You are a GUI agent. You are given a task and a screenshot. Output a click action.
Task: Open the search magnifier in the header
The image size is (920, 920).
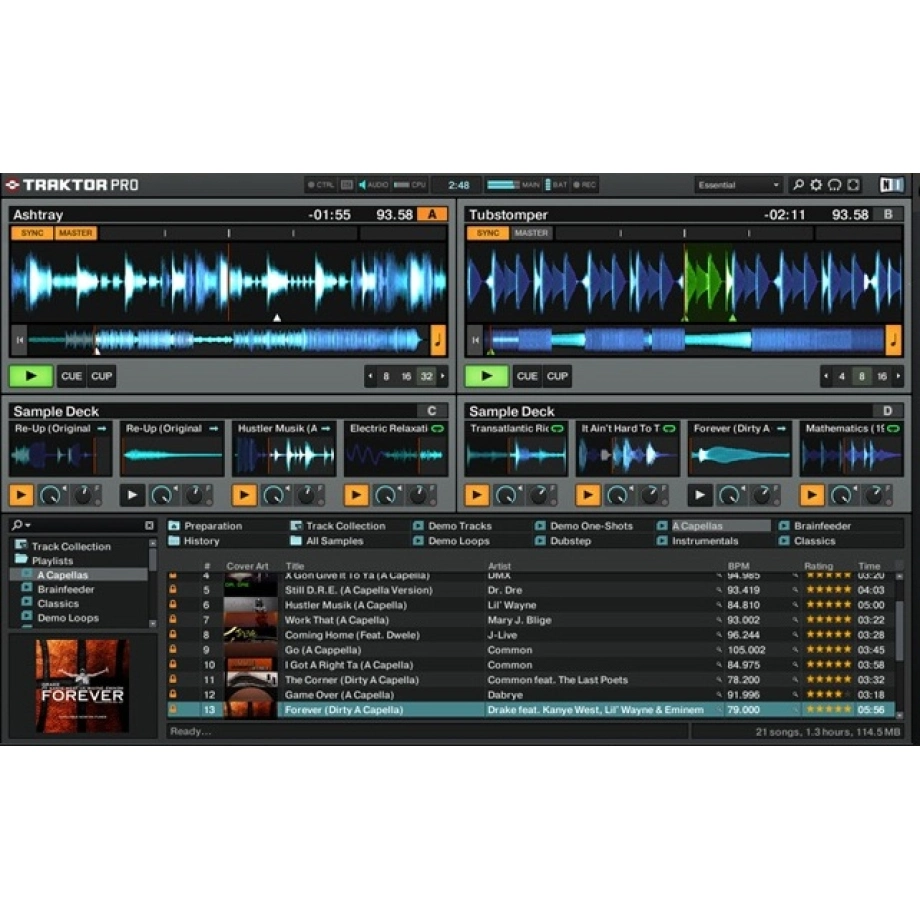[x=798, y=185]
